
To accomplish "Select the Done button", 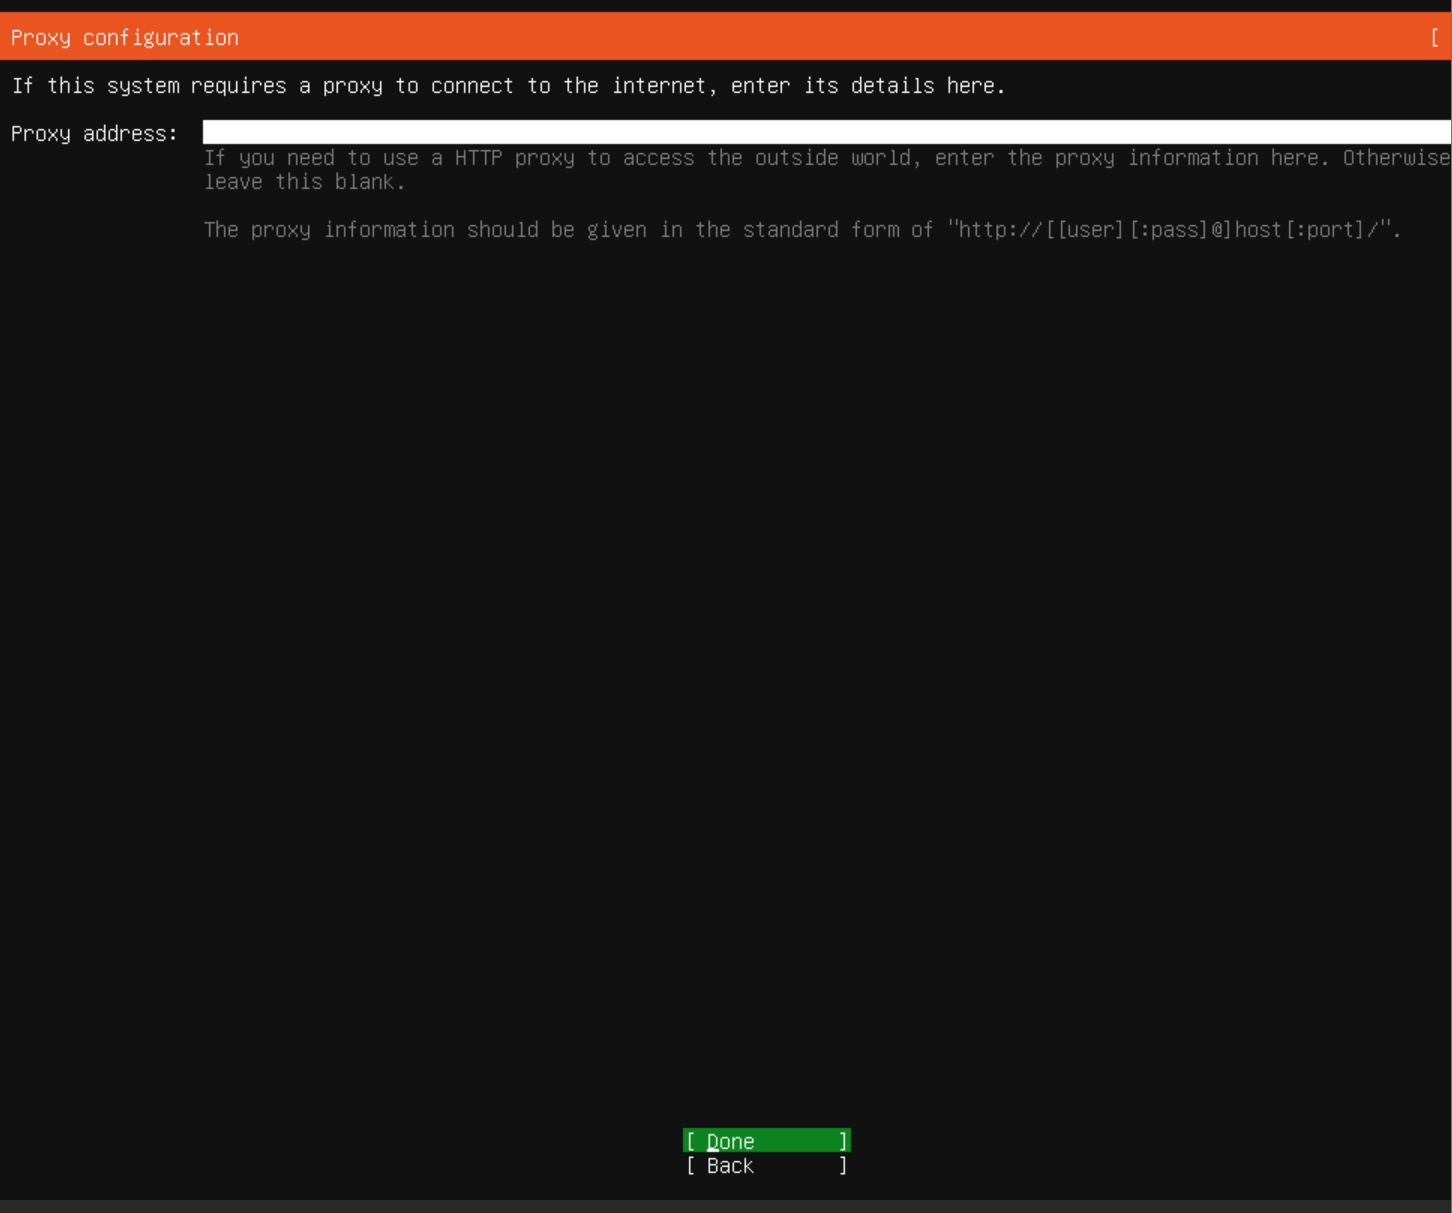I will (x=767, y=1141).
